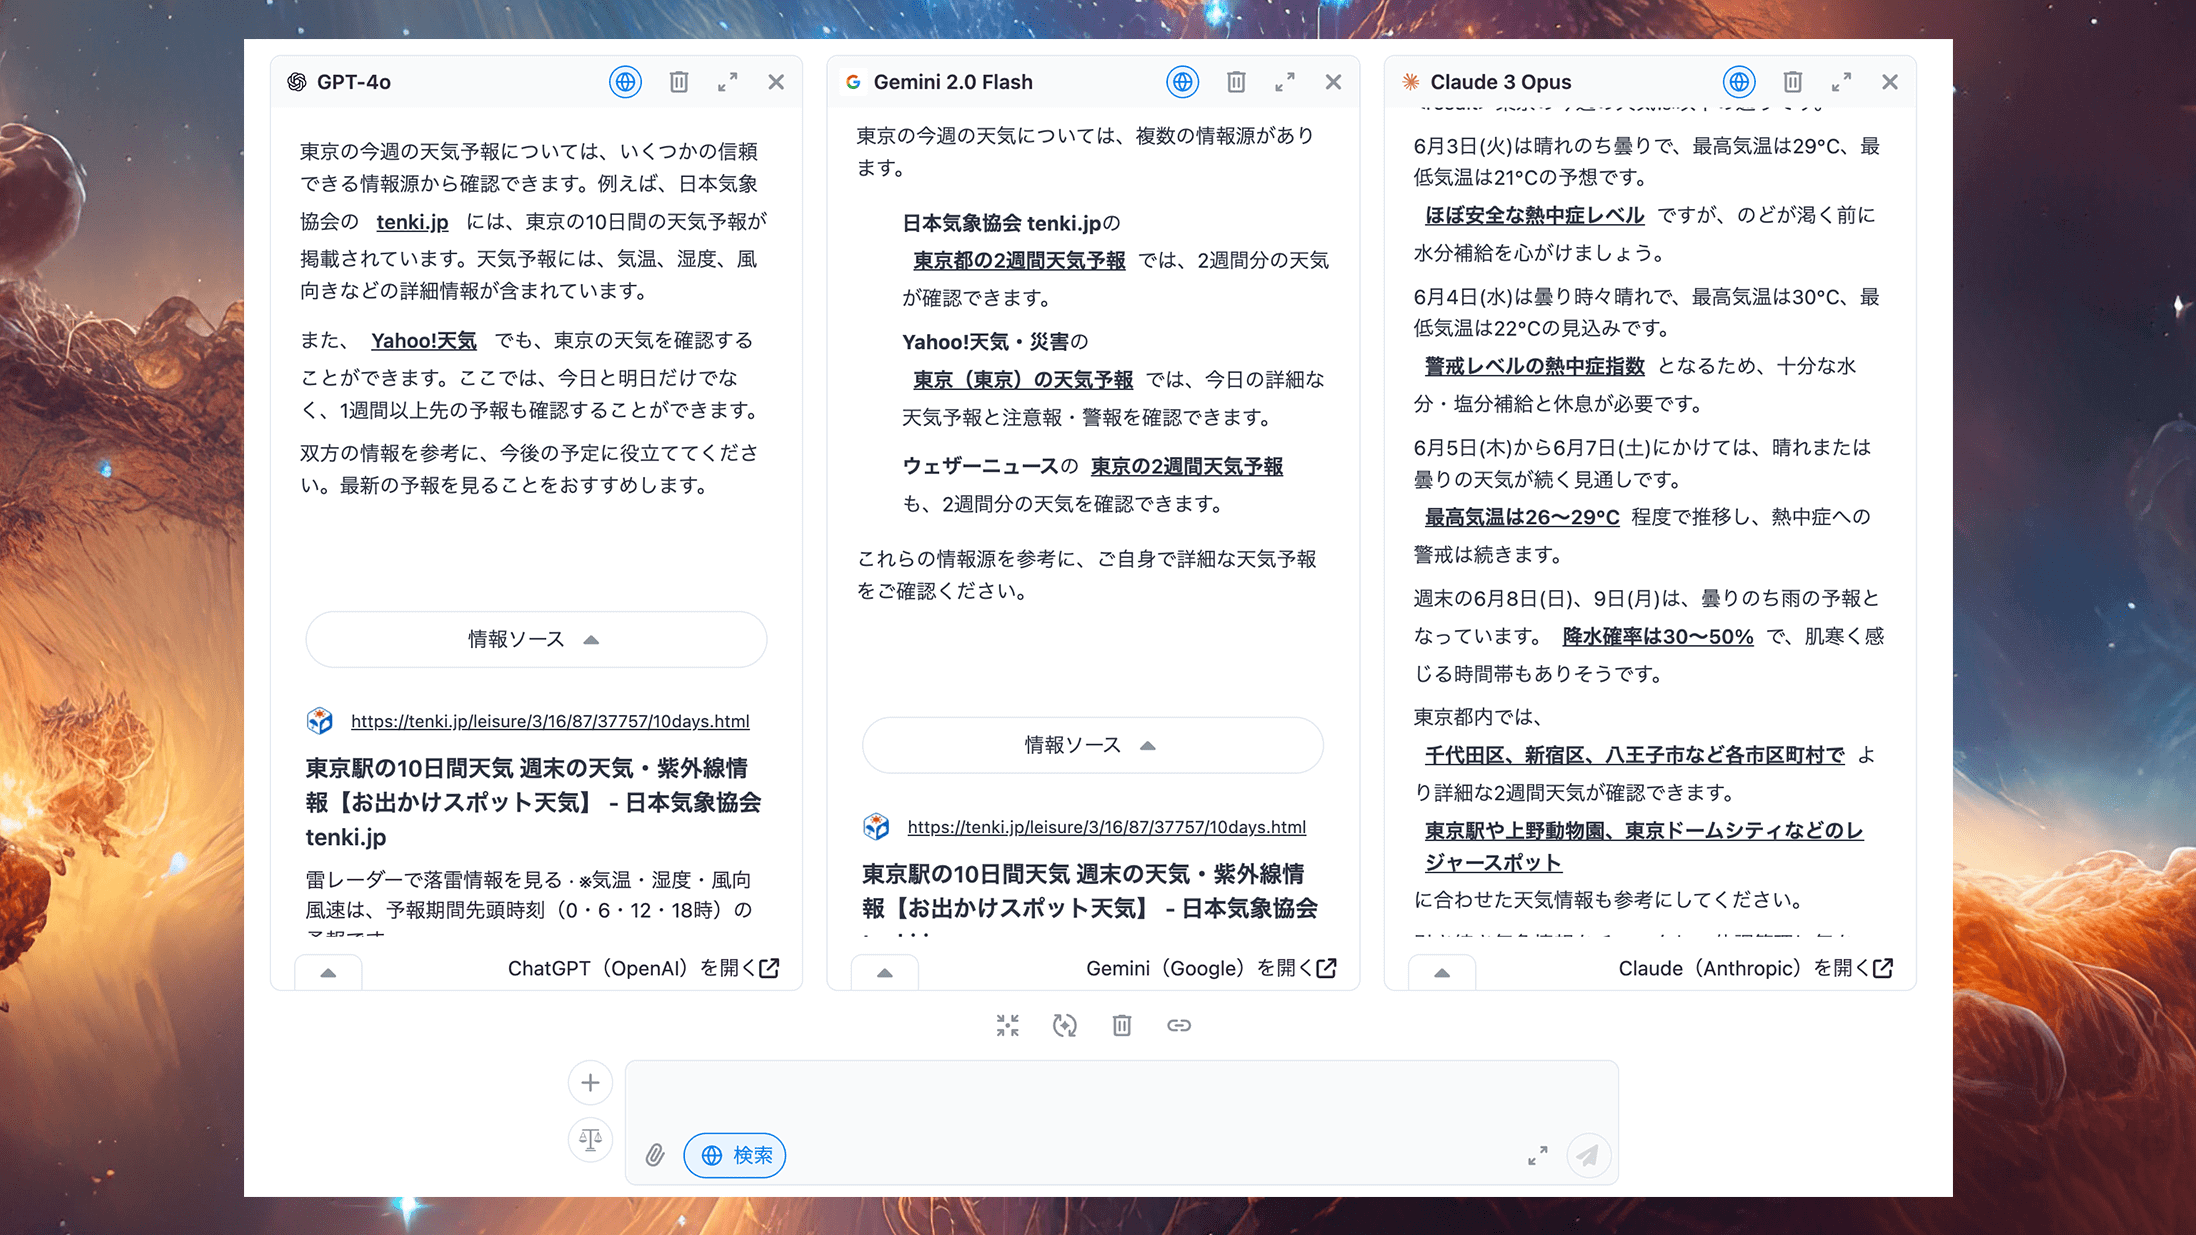Expand the Claude panel's bottom chevron
2196x1235 pixels.
coord(1442,970)
